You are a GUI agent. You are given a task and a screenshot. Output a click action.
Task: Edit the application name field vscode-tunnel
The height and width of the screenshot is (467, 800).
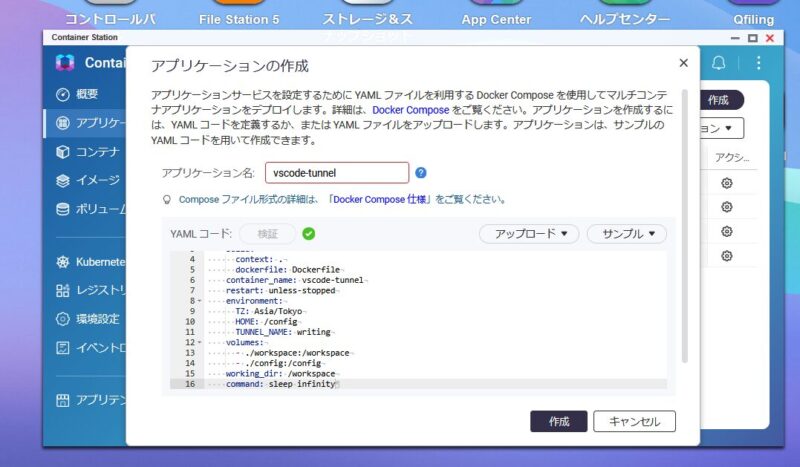337,173
